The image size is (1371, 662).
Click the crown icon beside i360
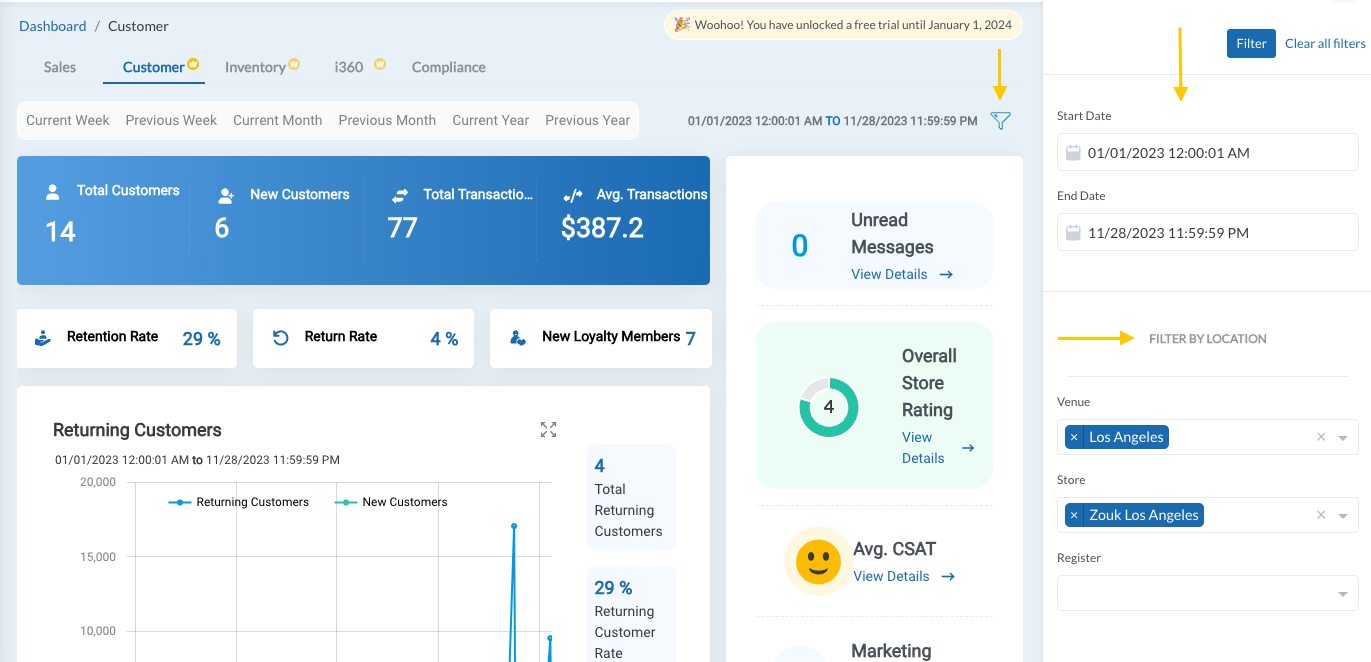tap(380, 65)
